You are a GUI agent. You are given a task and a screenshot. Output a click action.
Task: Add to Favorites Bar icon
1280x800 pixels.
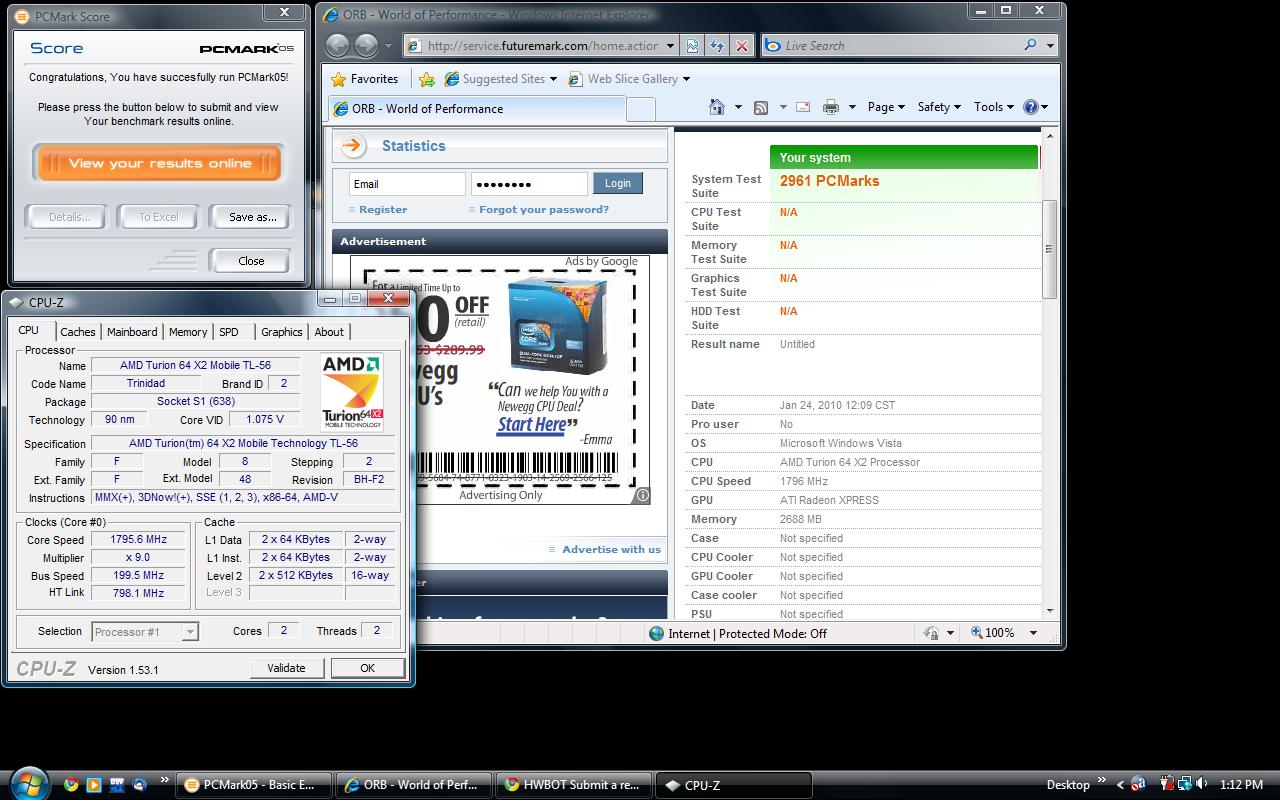pyautogui.click(x=427, y=79)
